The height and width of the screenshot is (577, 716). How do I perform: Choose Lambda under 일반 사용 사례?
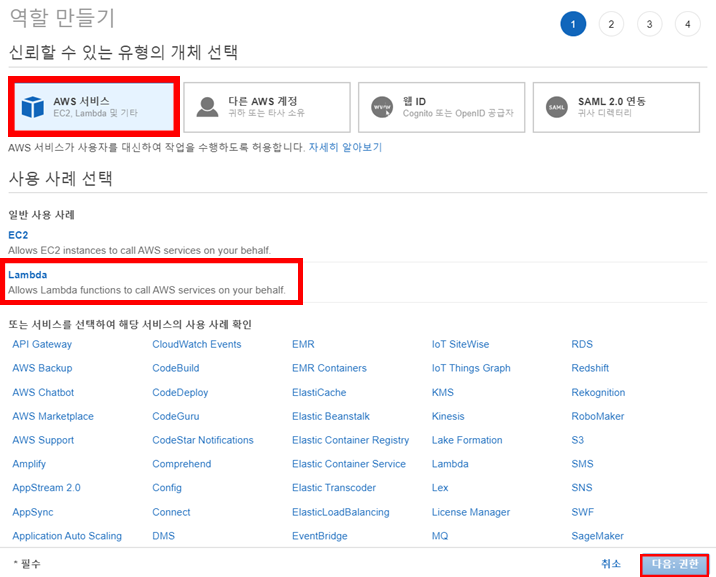27,275
